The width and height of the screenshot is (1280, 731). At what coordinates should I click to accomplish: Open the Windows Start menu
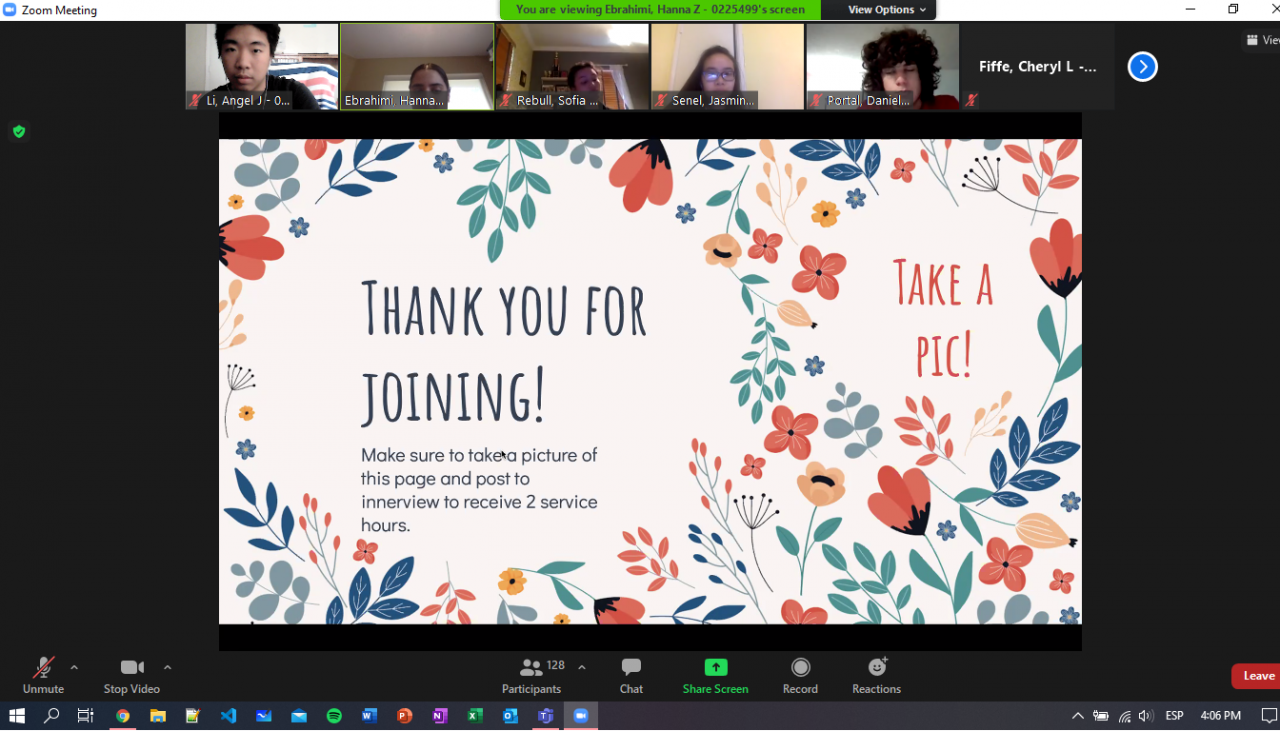tap(17, 716)
